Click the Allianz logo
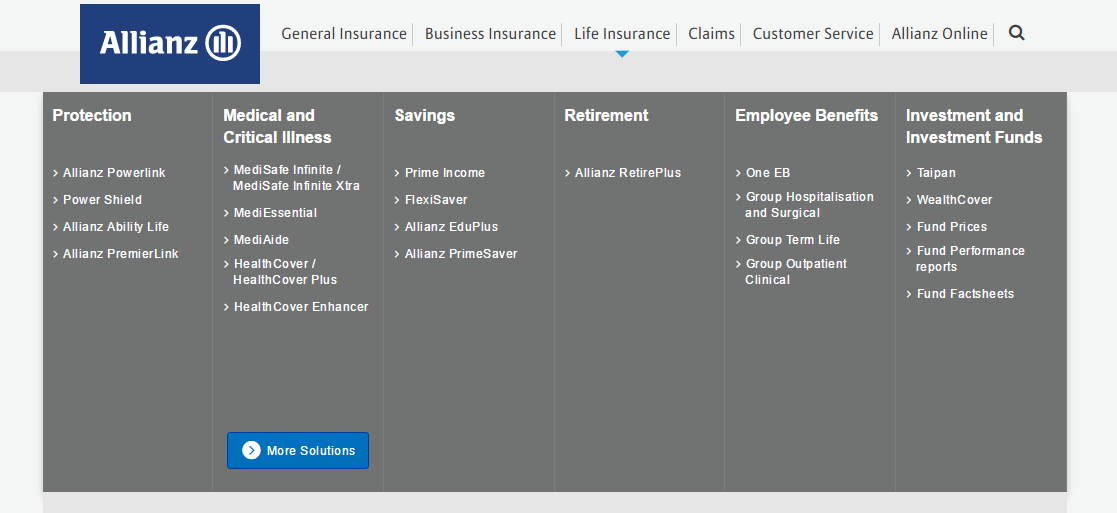The height and width of the screenshot is (513, 1117). (170, 44)
